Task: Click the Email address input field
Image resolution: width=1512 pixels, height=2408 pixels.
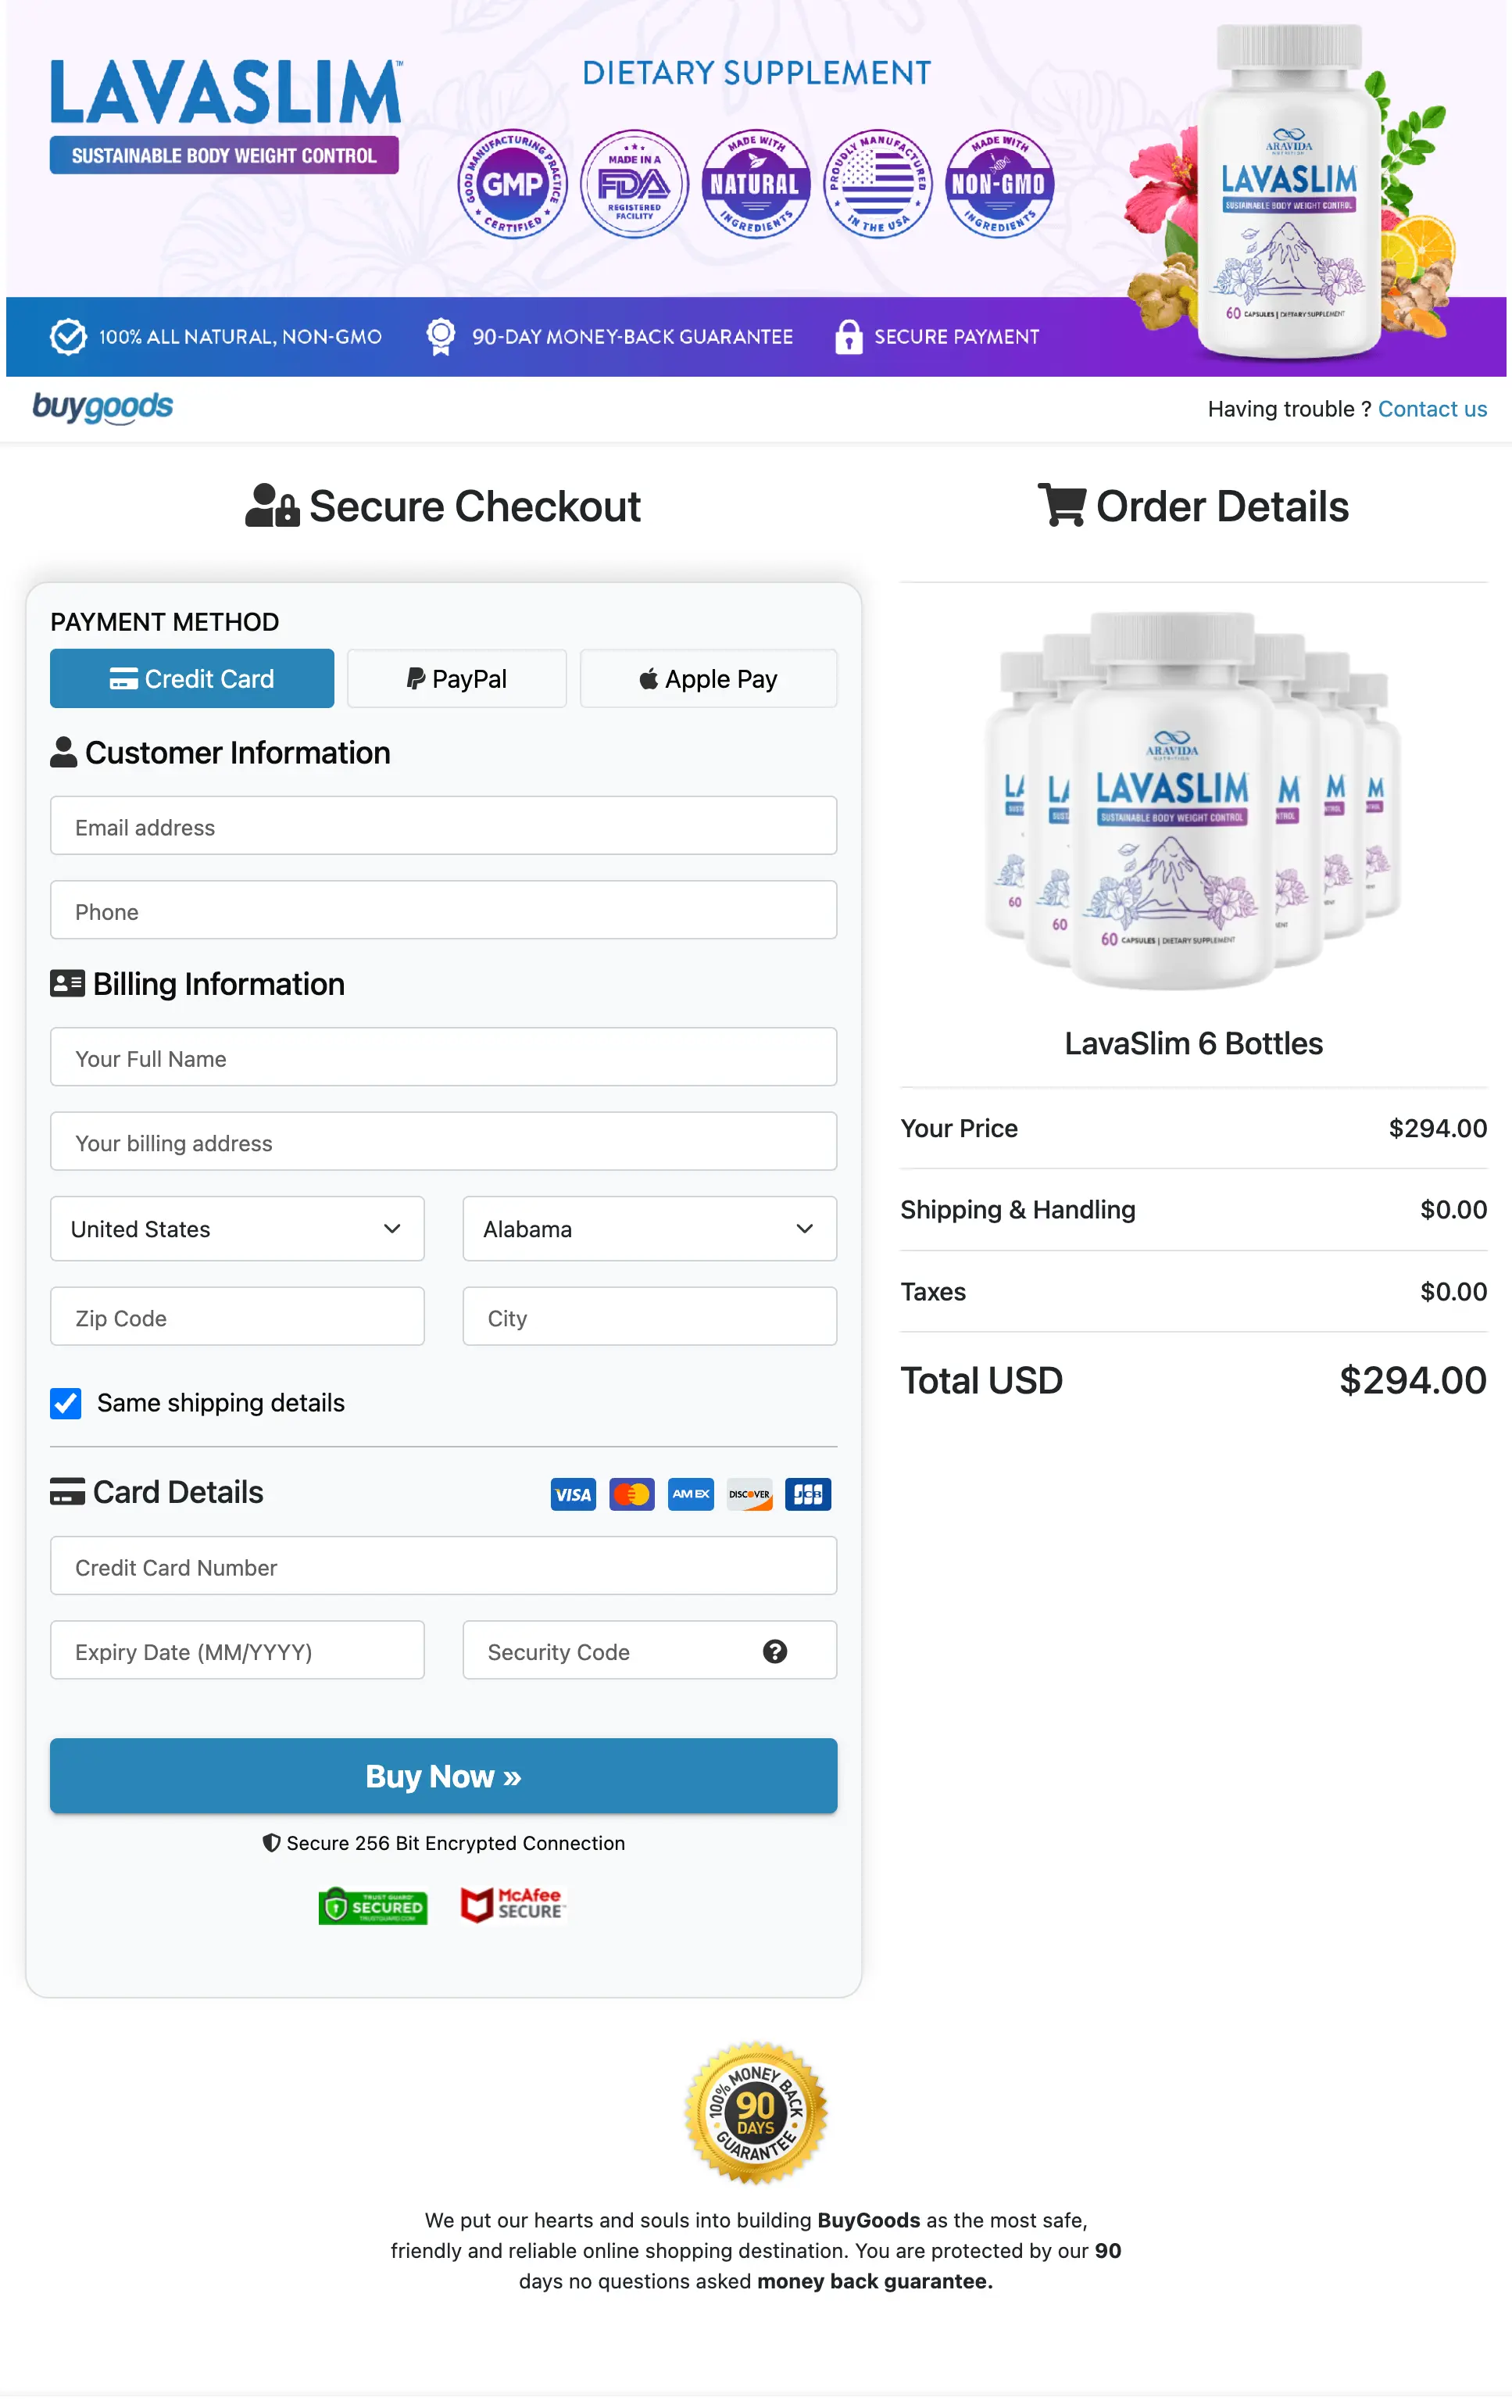Action: pos(443,826)
